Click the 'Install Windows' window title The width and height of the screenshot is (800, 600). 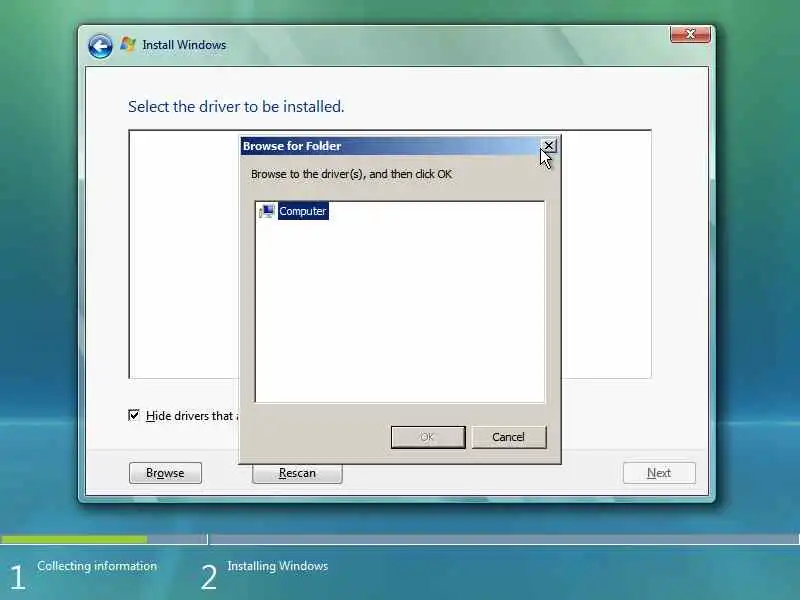(184, 45)
